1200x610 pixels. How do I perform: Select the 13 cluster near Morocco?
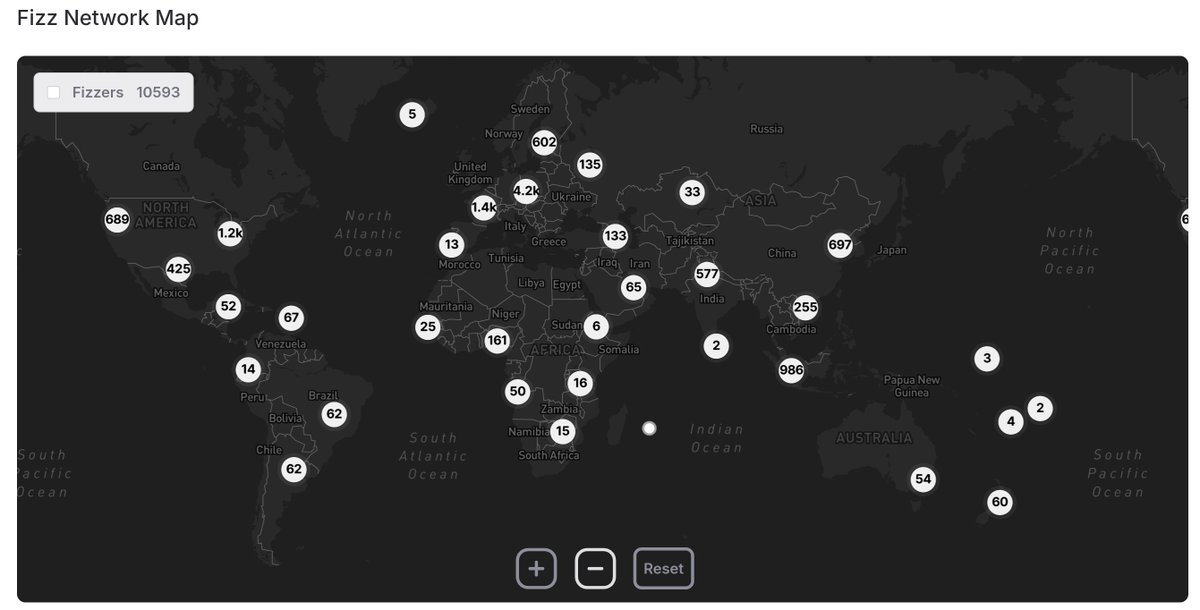[452, 244]
